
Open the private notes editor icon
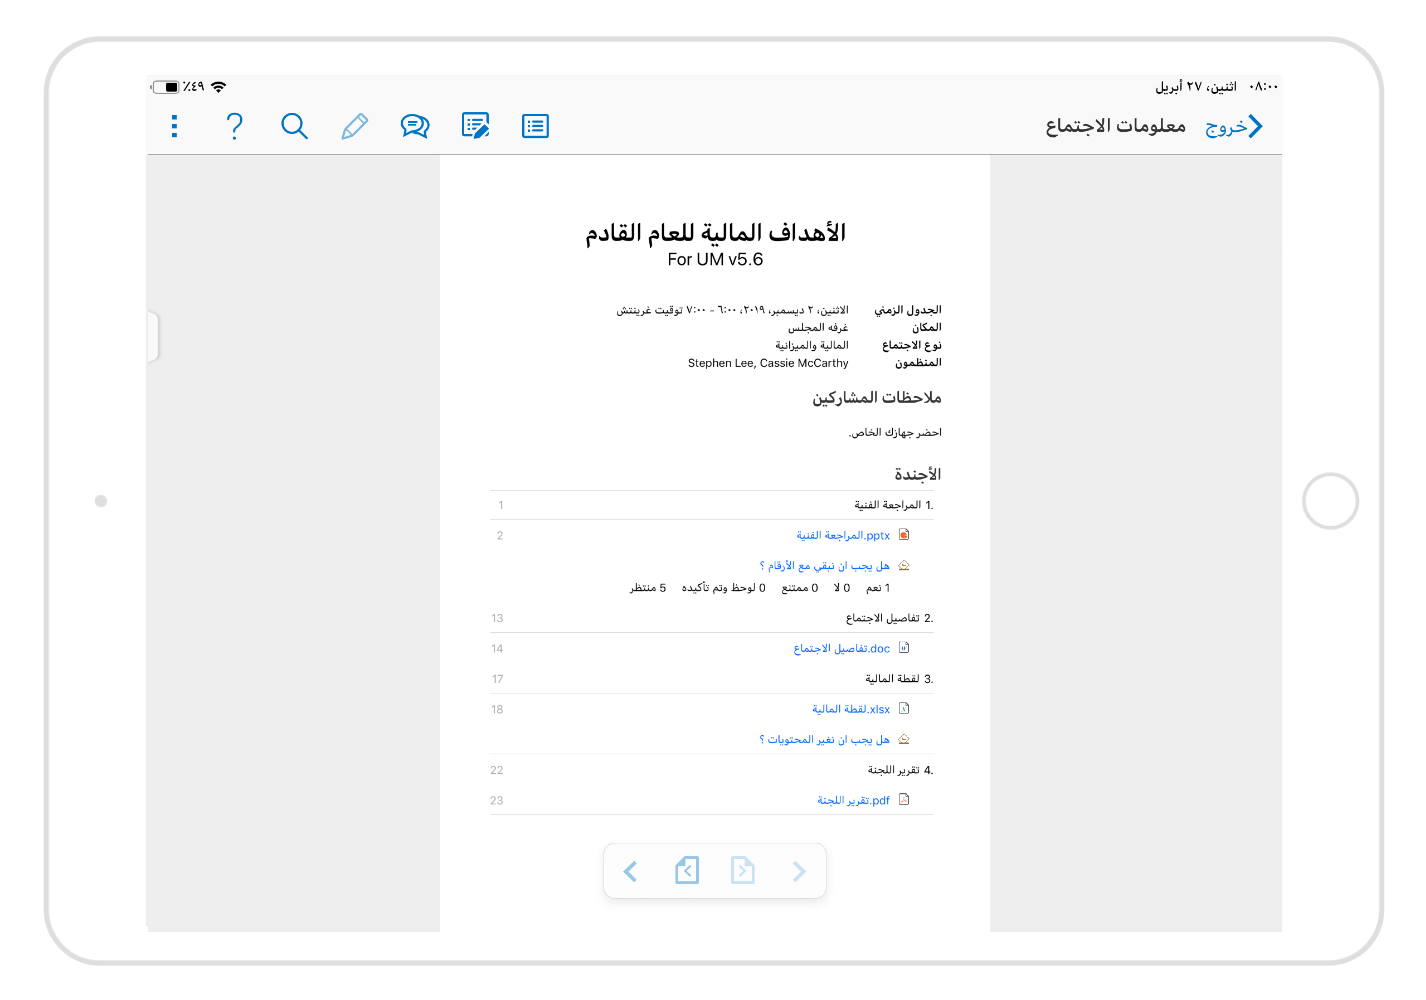point(474,126)
